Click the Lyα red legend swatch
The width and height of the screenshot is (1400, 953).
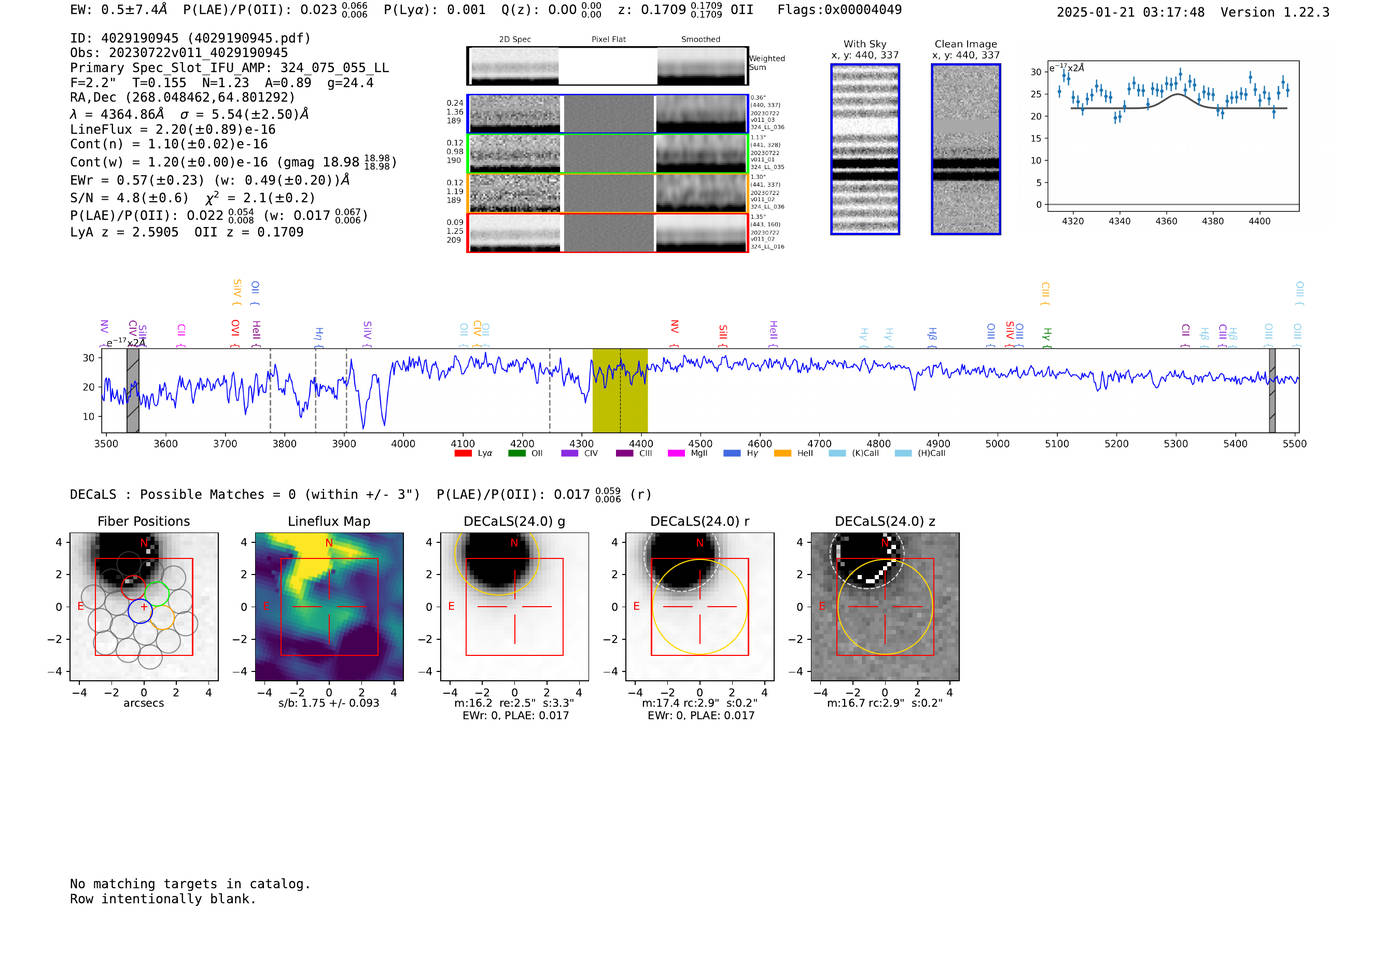463,453
